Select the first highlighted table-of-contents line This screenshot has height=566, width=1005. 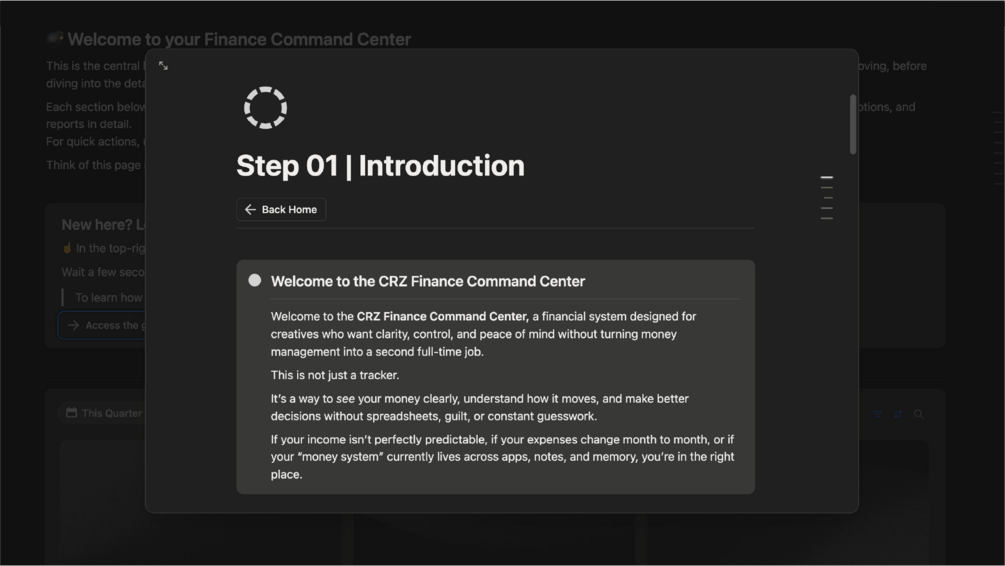click(826, 178)
